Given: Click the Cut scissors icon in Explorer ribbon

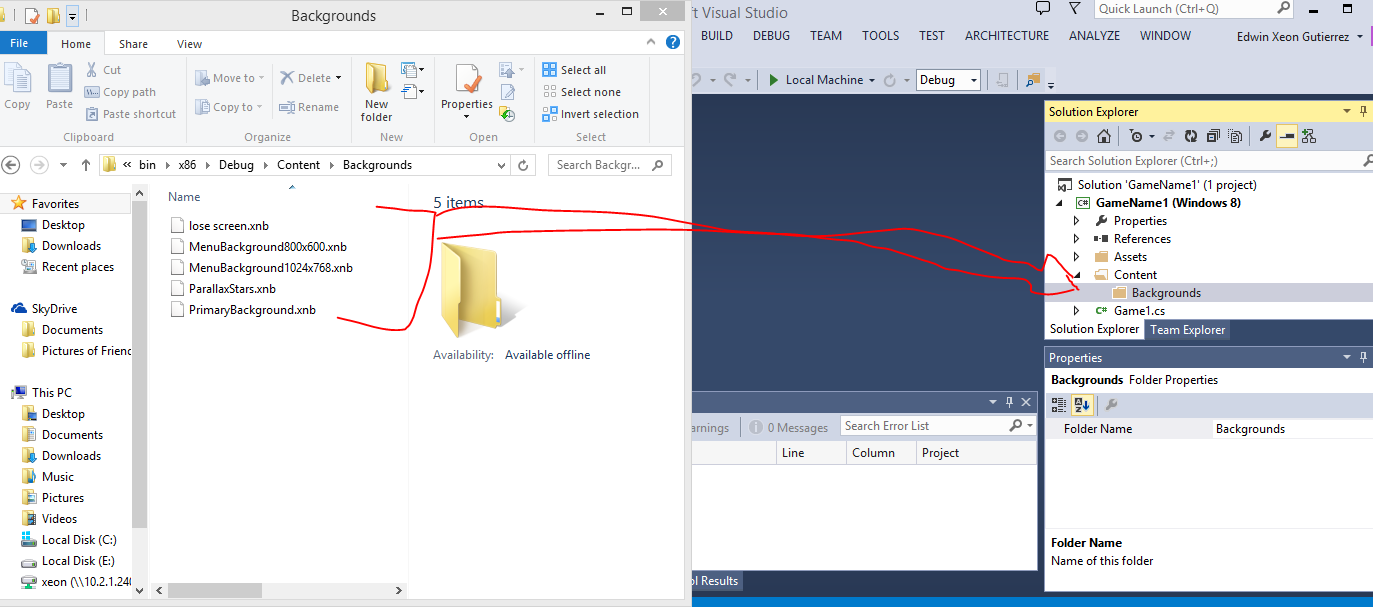Looking at the screenshot, I should pos(92,70).
